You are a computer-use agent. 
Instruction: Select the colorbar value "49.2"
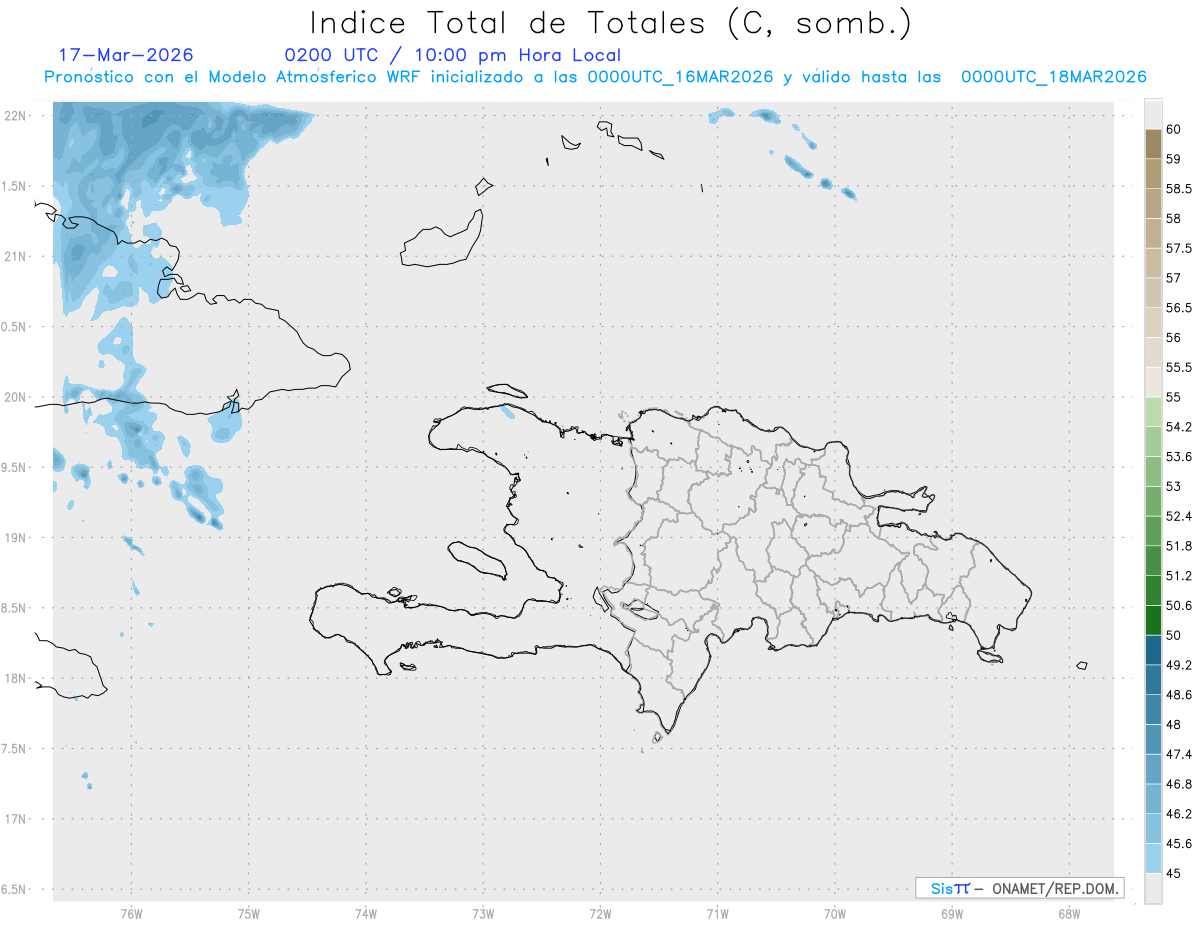[x=1178, y=665]
